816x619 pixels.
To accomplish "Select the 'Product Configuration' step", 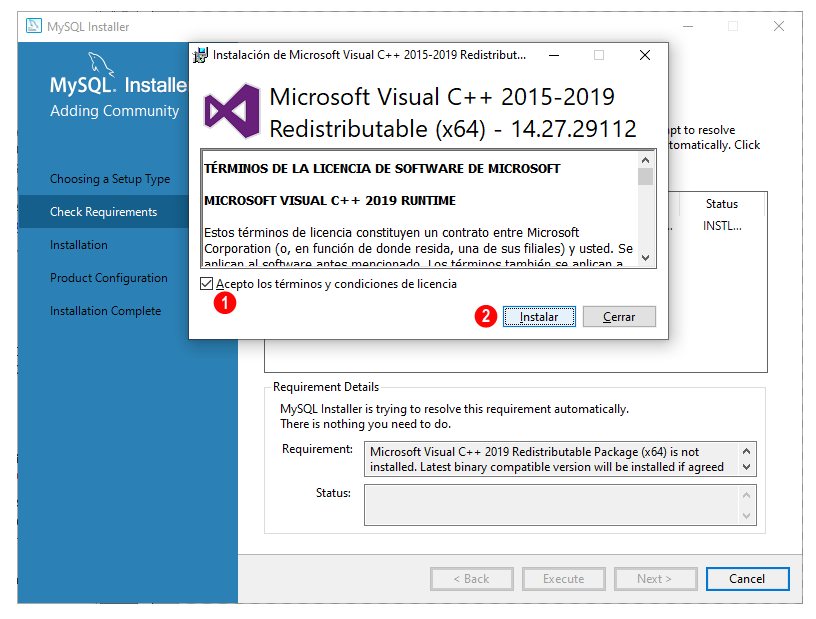I will (x=109, y=278).
